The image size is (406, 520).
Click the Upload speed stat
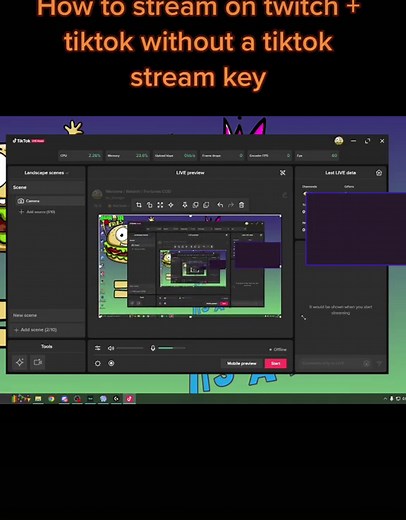pyautogui.click(x=175, y=156)
